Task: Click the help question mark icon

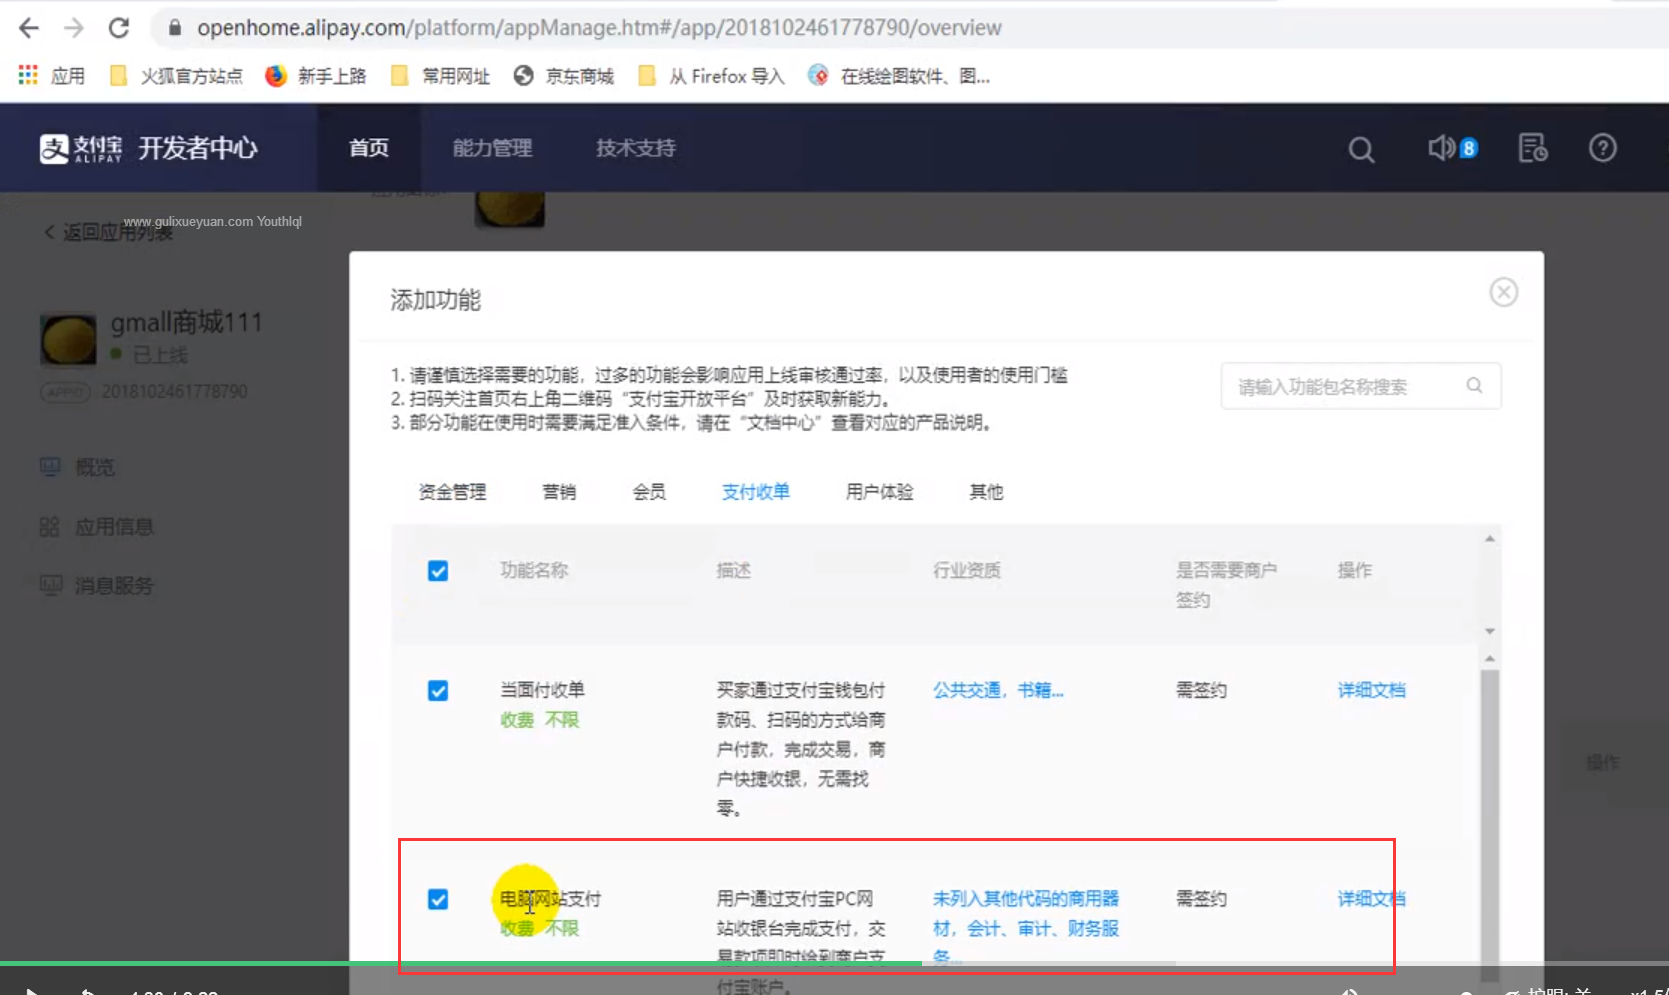Action: pos(1602,148)
